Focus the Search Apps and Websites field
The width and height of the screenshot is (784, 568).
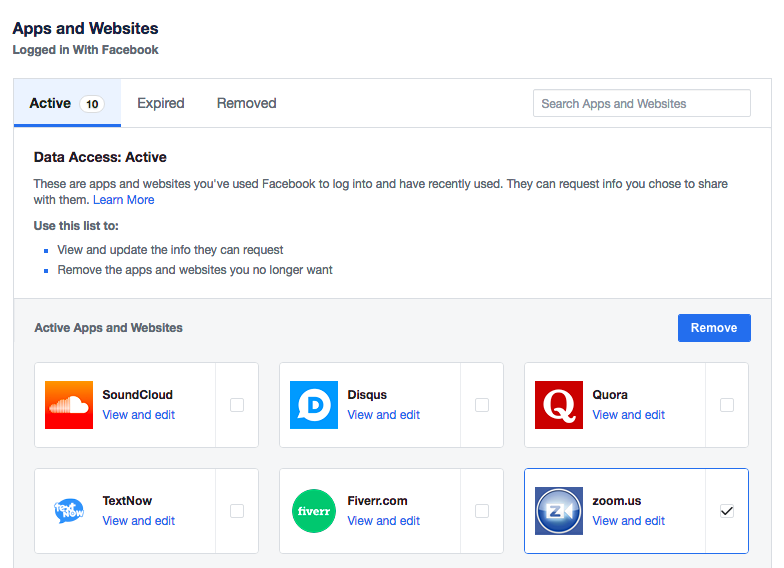[641, 103]
